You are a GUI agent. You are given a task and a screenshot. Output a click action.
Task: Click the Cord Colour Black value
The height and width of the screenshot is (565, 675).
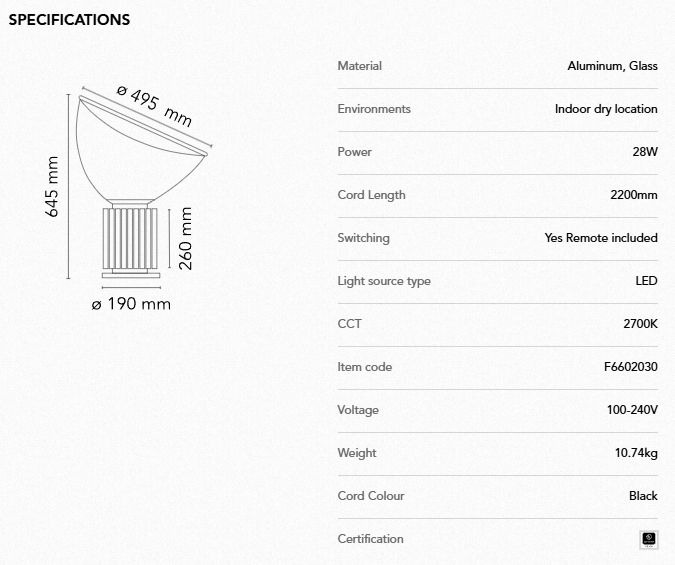tap(643, 496)
